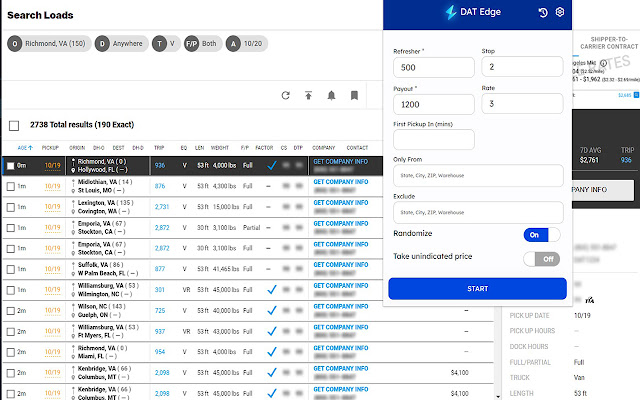Screen dimensions: 640x400
Task: Check the Suffolk to W Palm Beach load
Action: [11, 269]
